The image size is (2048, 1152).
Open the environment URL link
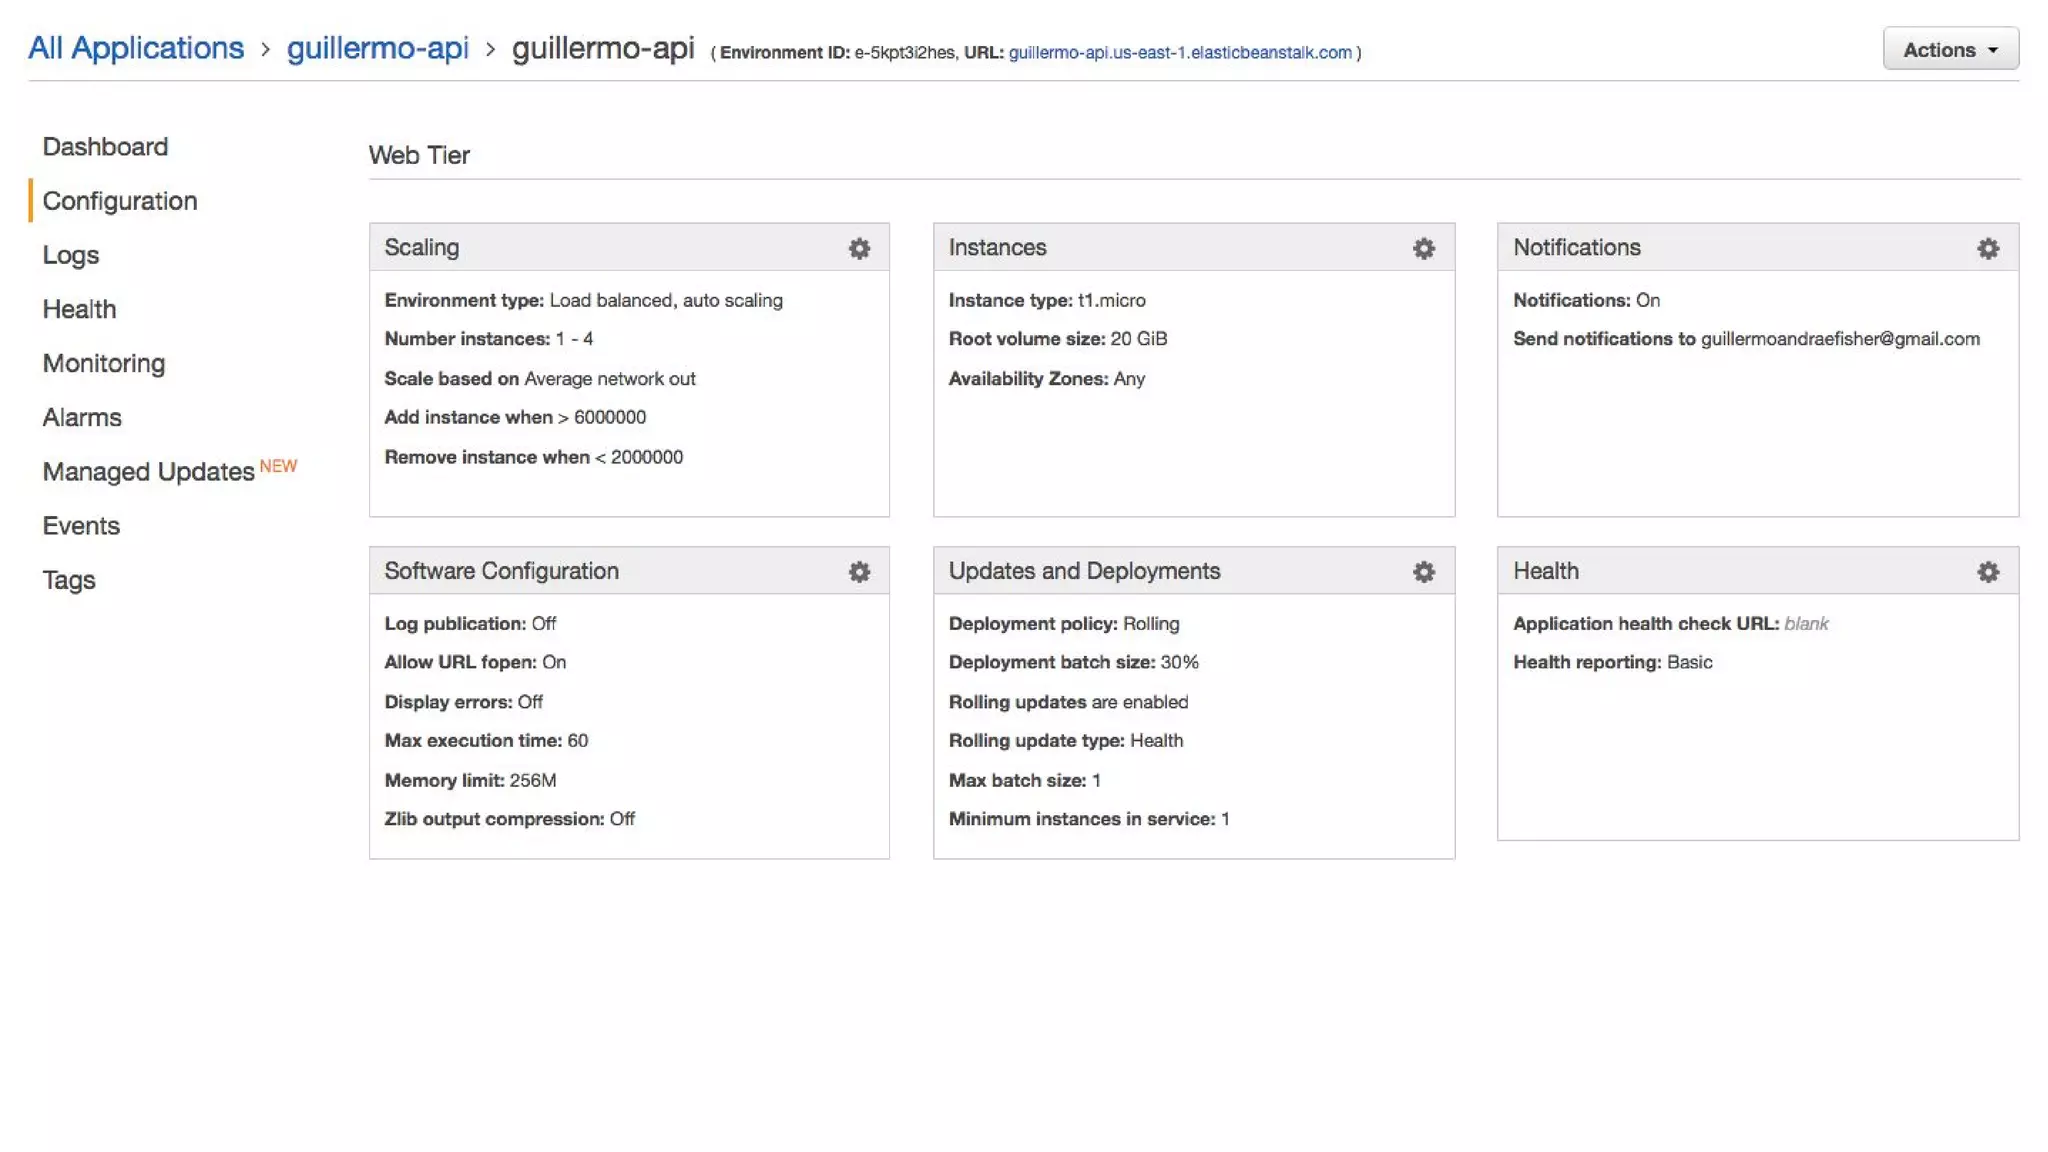[1180, 53]
